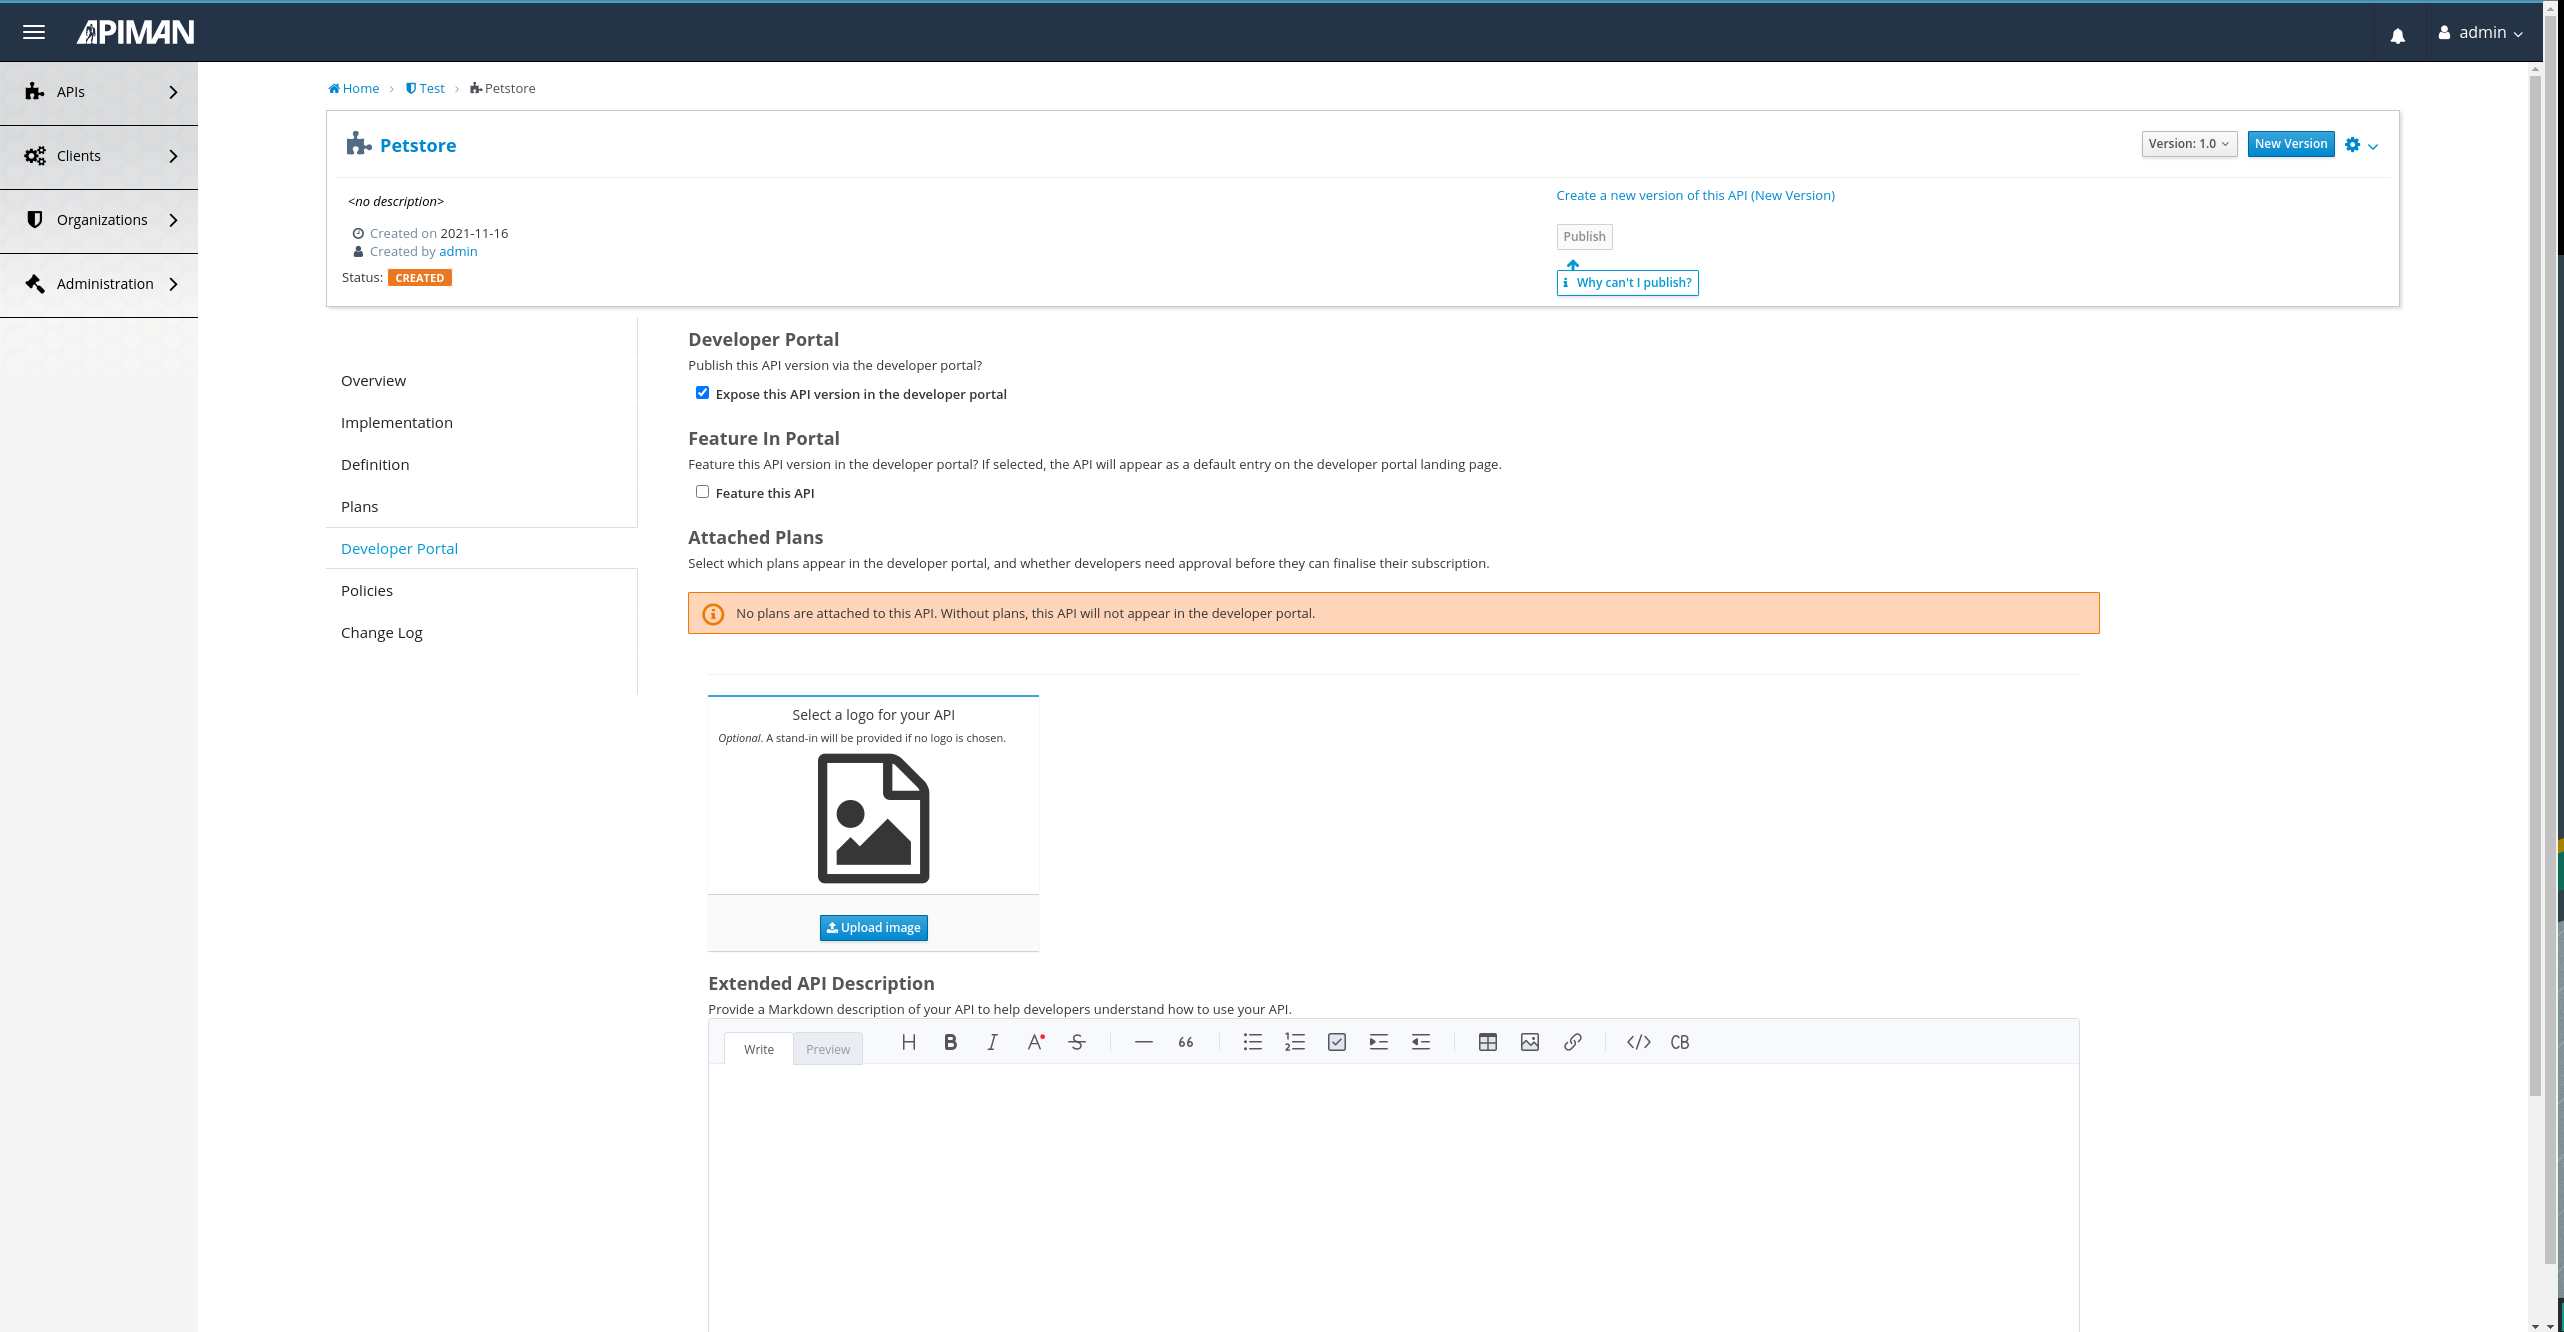Image resolution: width=2564 pixels, height=1332 pixels.
Task: Enable the Feature this API checkbox
Action: [x=703, y=491]
